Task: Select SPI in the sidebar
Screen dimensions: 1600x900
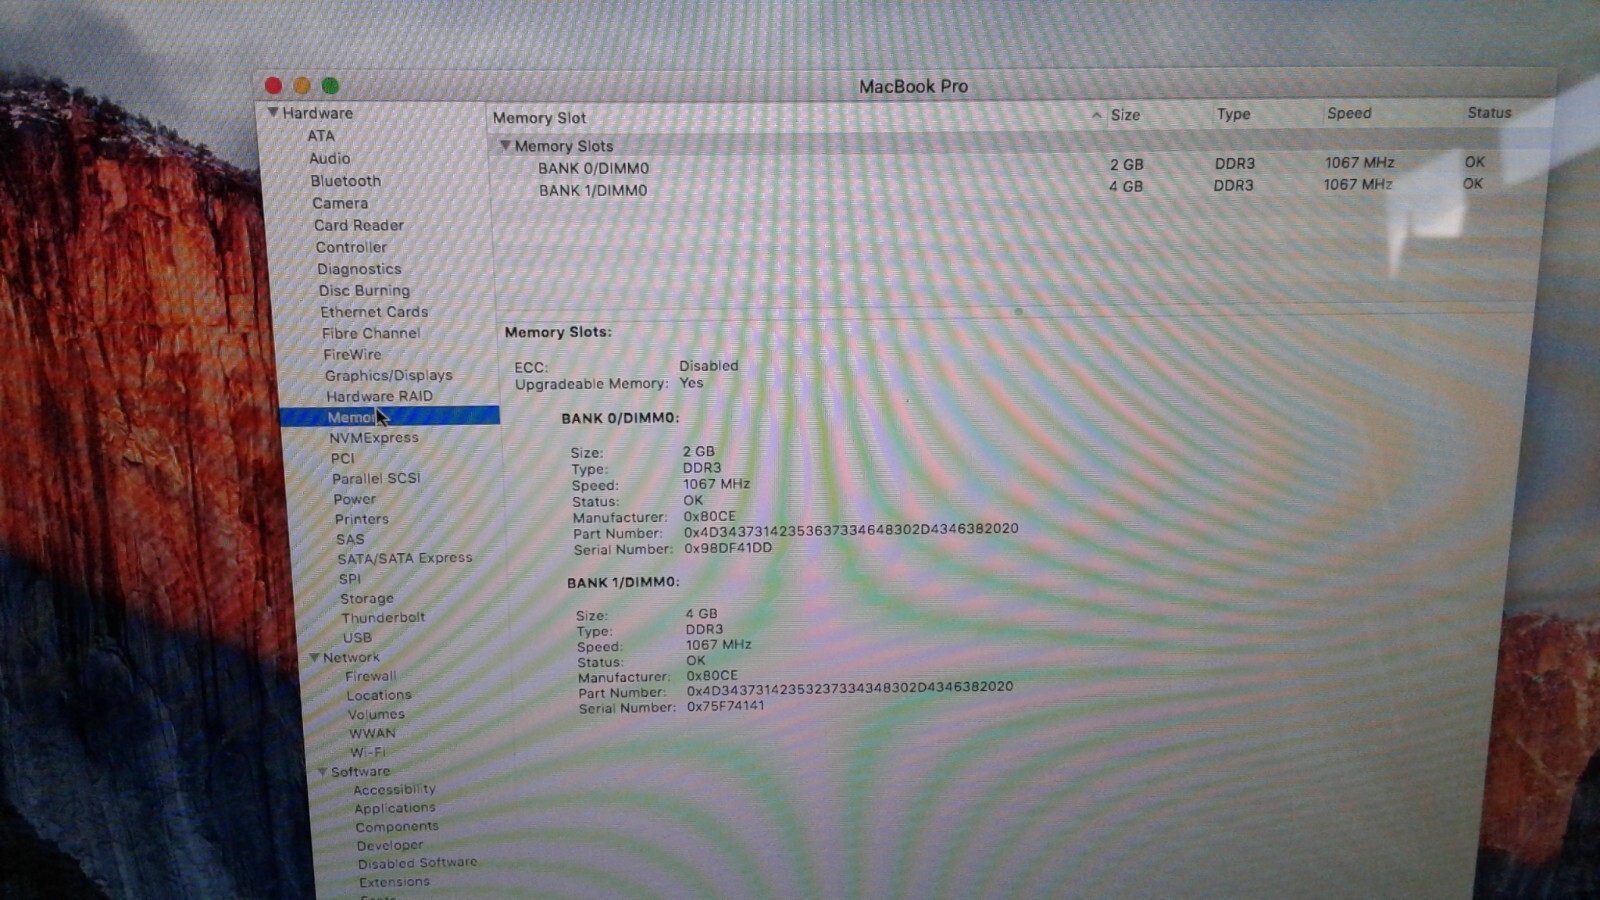Action: pos(349,579)
